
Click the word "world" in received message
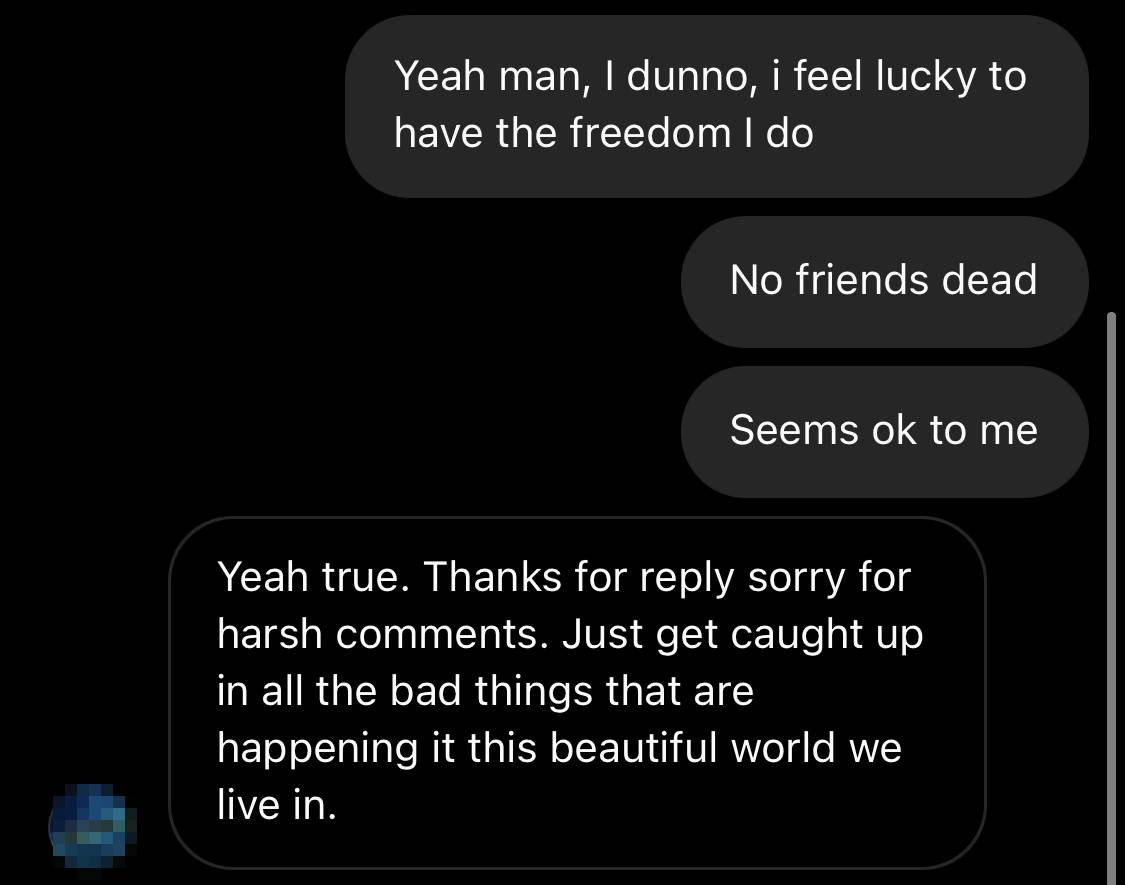[783, 748]
